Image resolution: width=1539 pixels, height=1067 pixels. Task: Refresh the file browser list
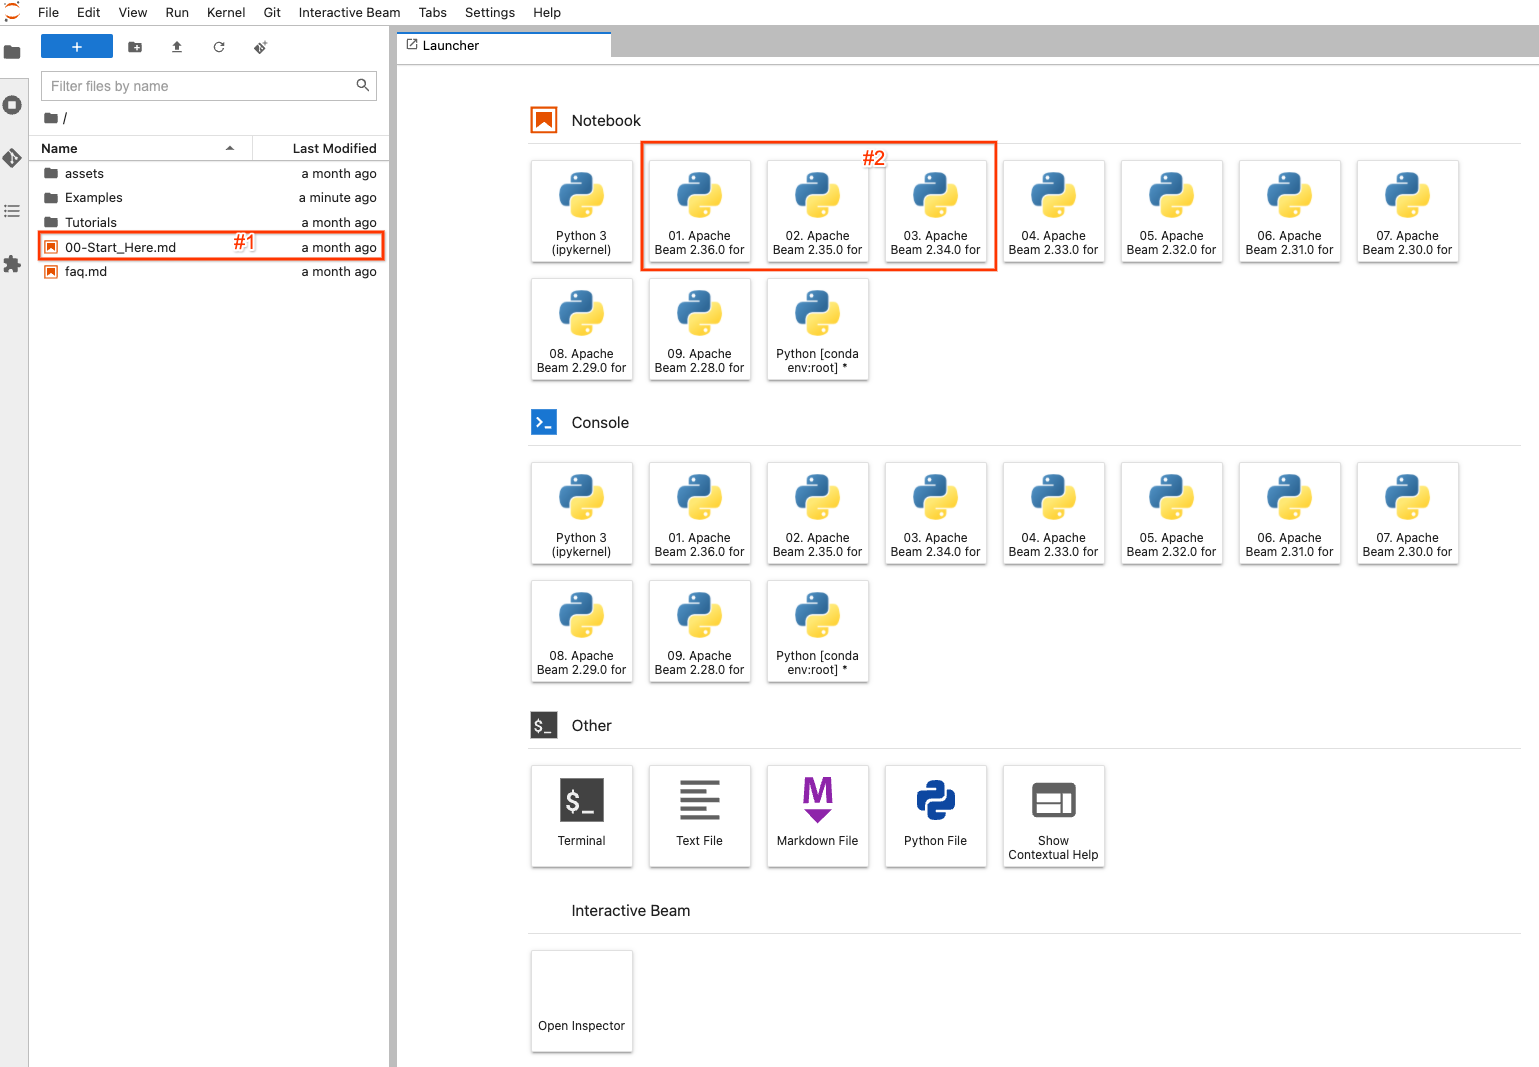(219, 47)
